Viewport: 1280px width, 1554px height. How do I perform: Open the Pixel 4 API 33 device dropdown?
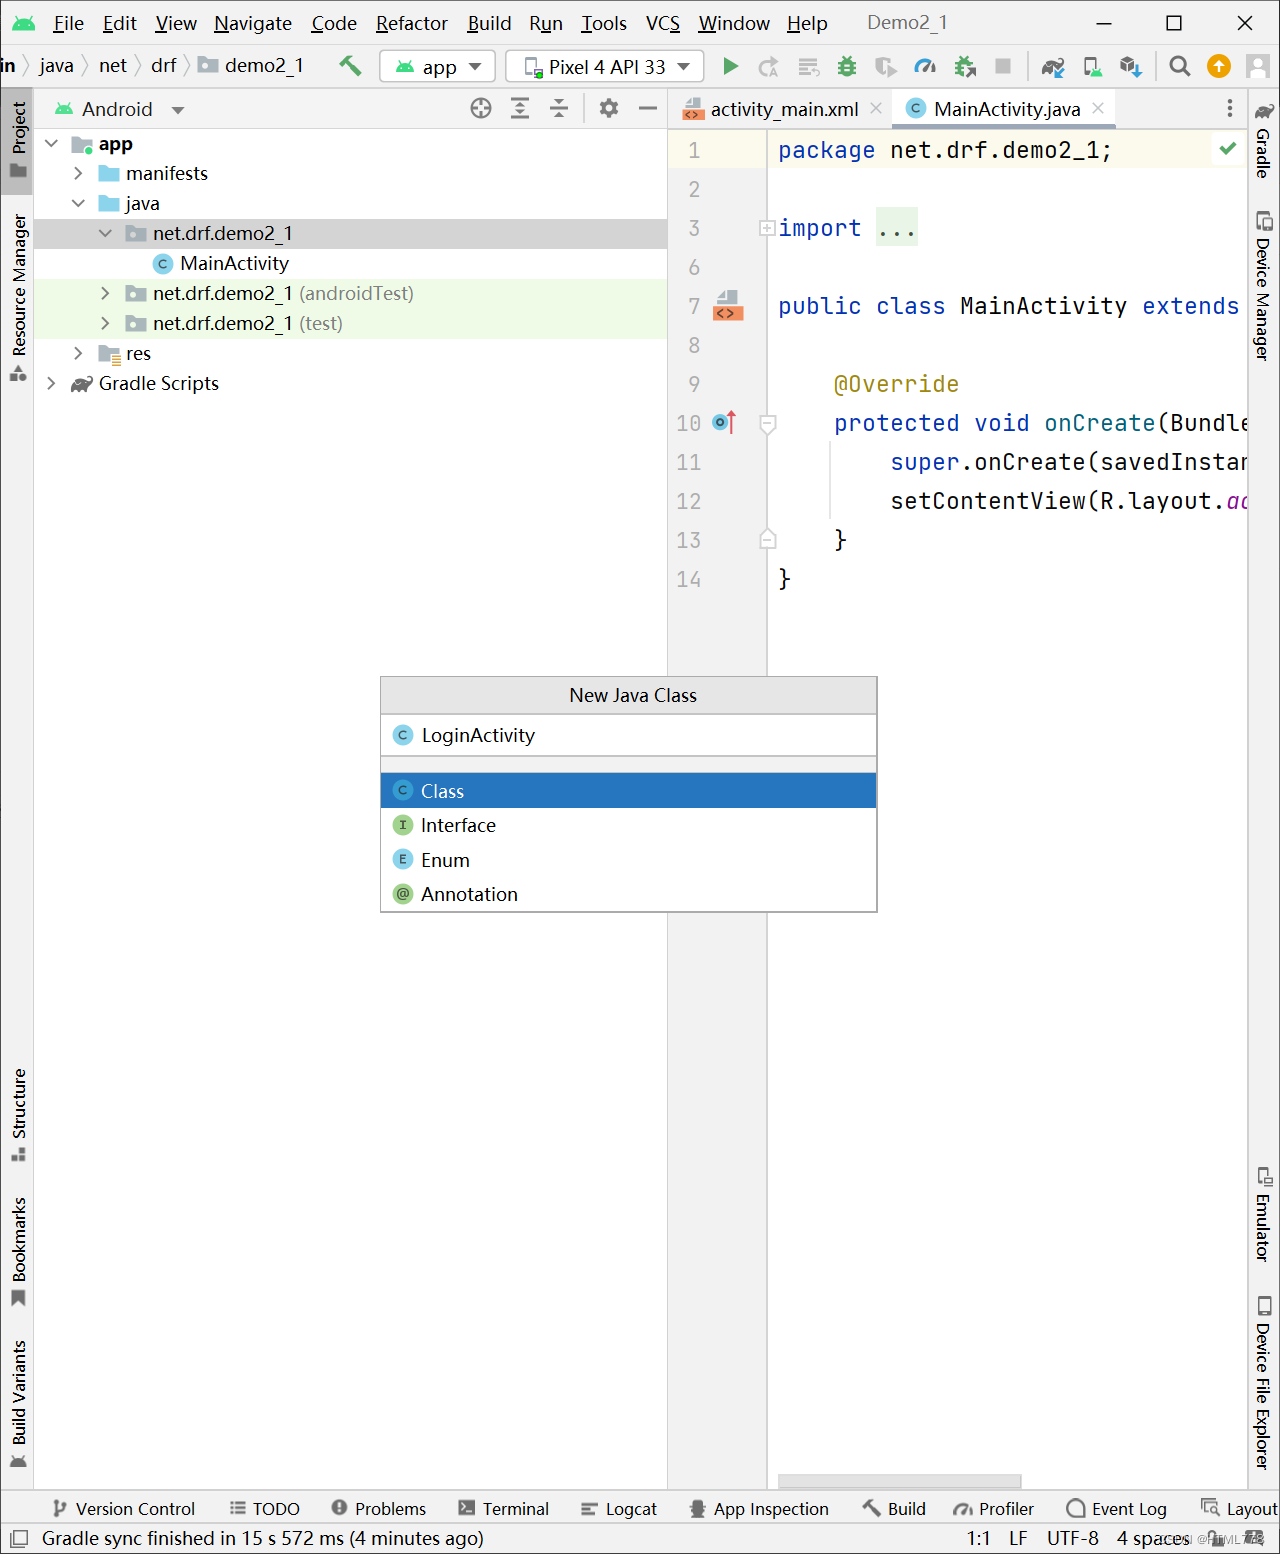[605, 67]
